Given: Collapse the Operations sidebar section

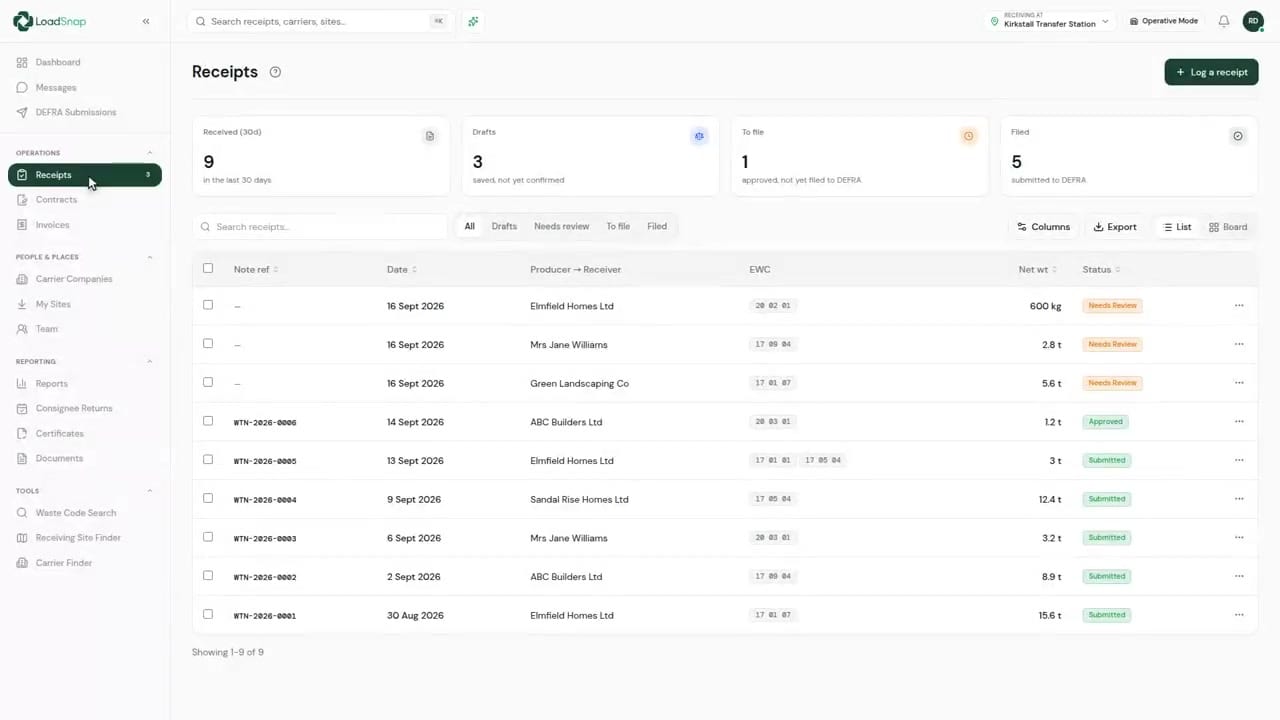Looking at the screenshot, I should coord(150,153).
